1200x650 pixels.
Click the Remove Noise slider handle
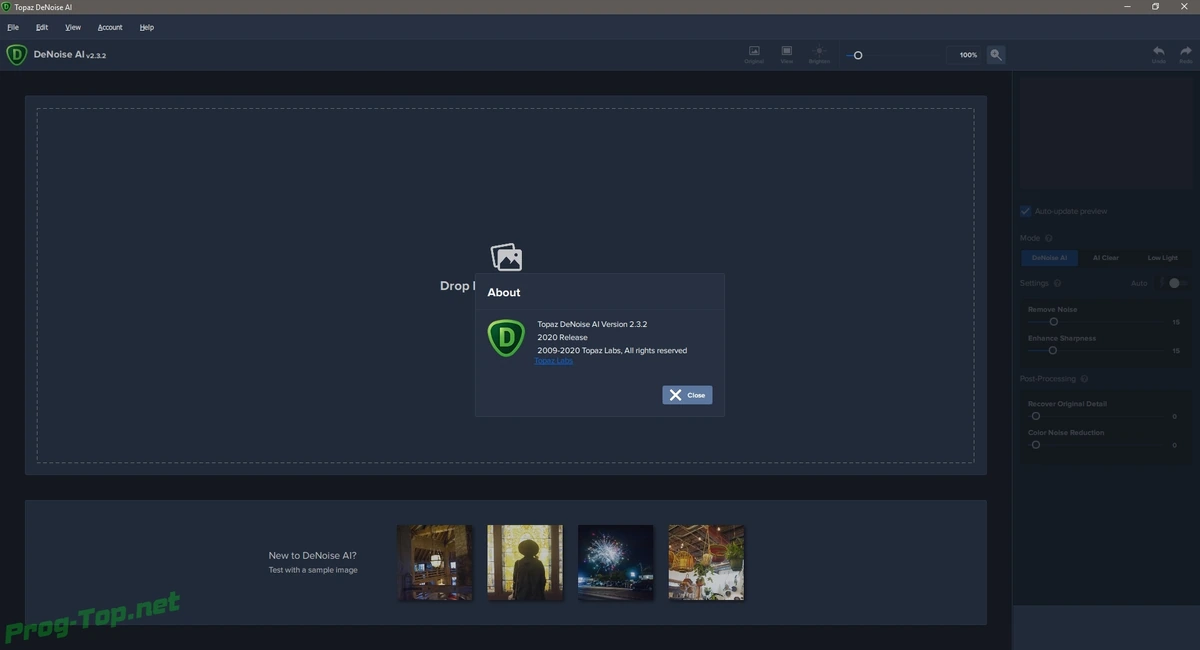click(x=1053, y=322)
